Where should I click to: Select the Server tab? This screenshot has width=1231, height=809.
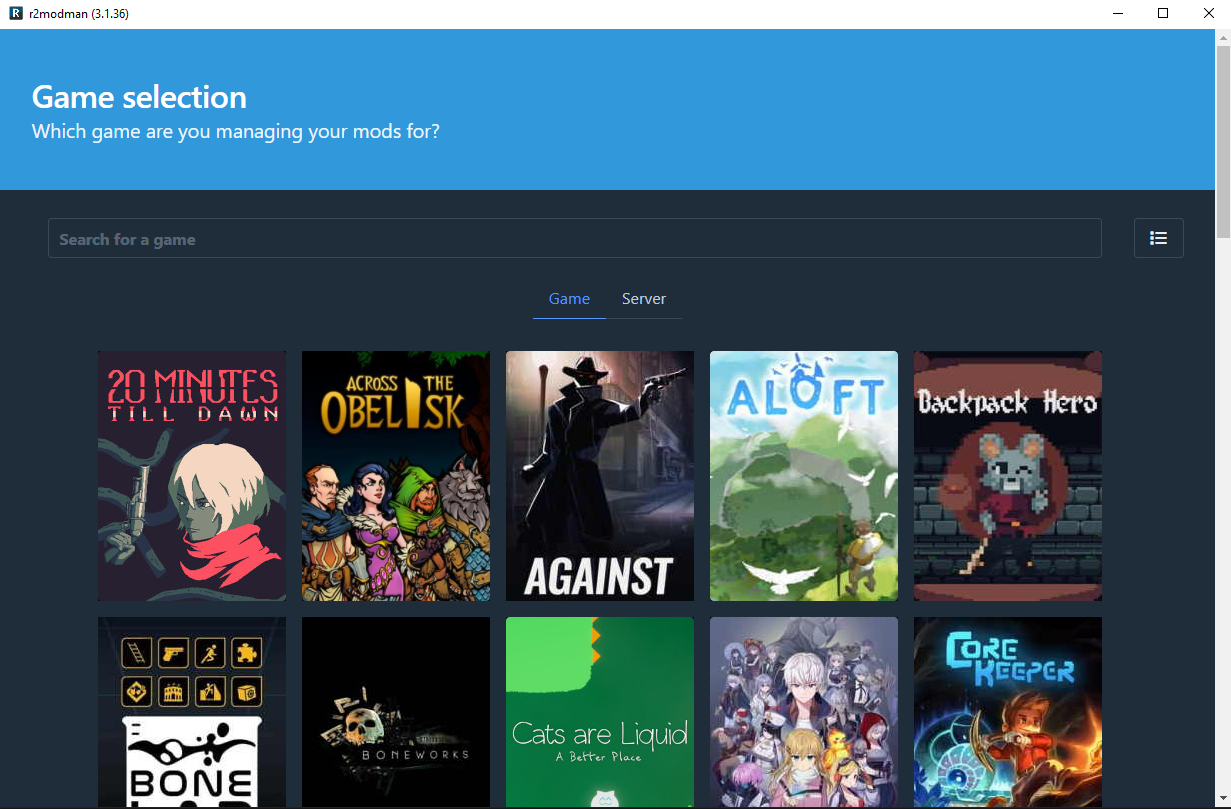pyautogui.click(x=644, y=299)
